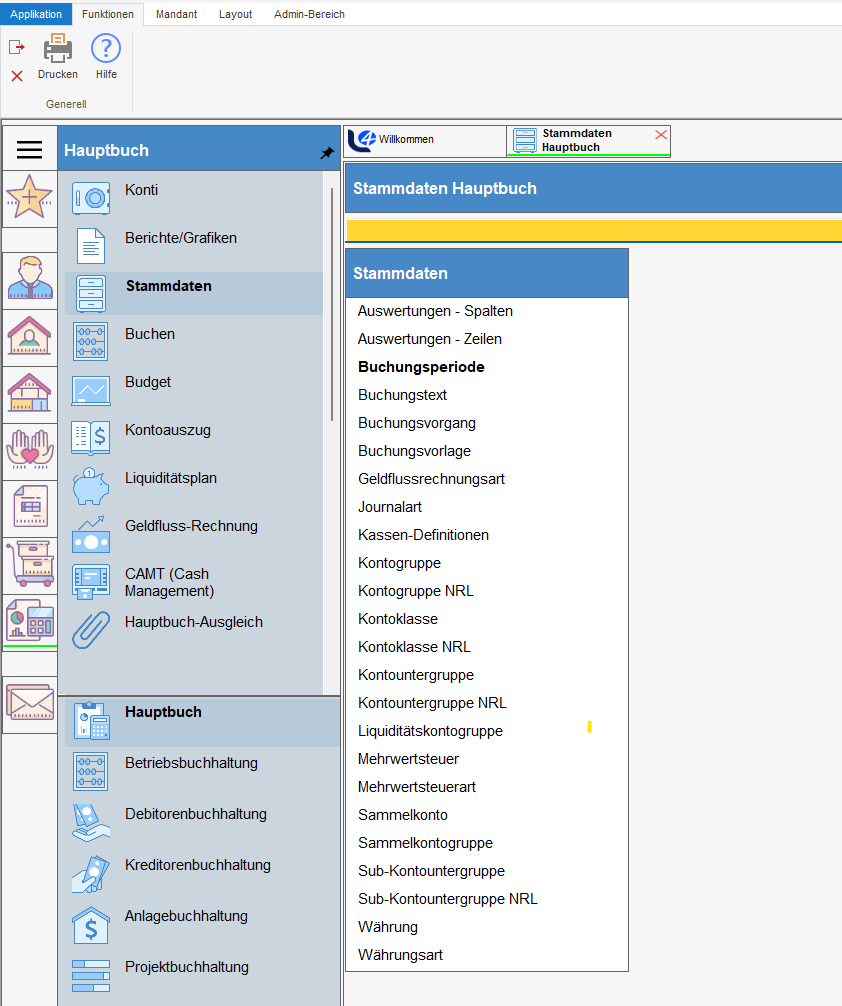Screen dimensions: 842x1006
Task: Open Hauptbuch-Ausgleich paperclip icon
Action: tap(91, 630)
